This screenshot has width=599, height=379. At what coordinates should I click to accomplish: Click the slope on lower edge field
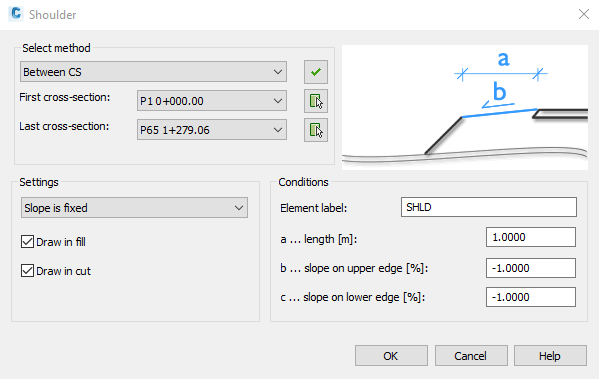coord(531,297)
